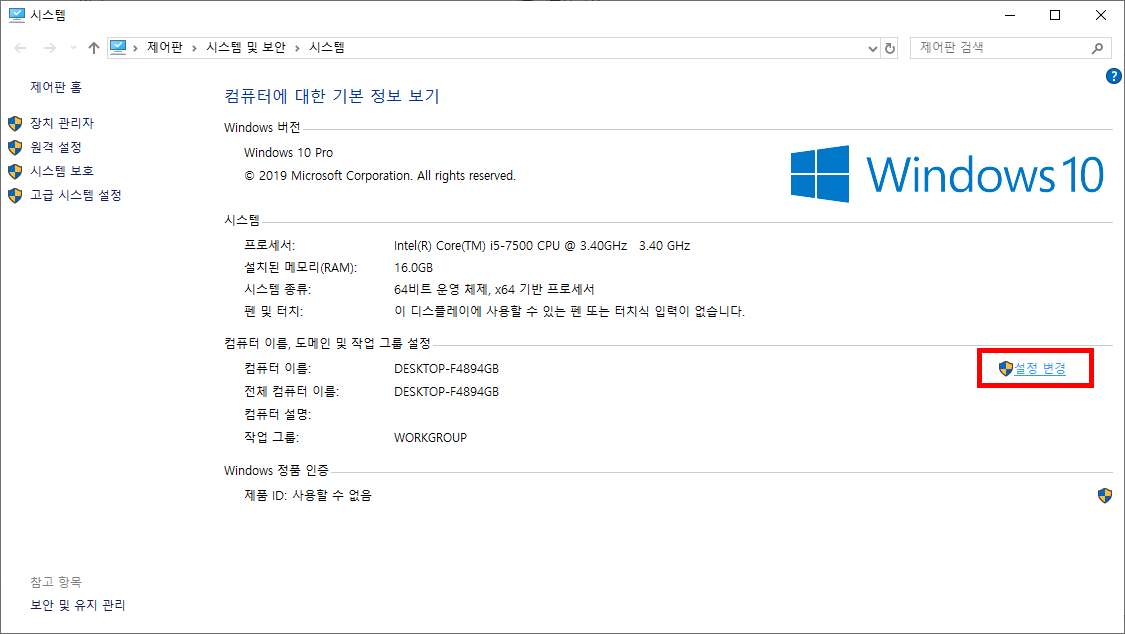Click the 설정 변경 (Change settings) link
The width and height of the screenshot is (1125, 634).
pyautogui.click(x=1040, y=369)
